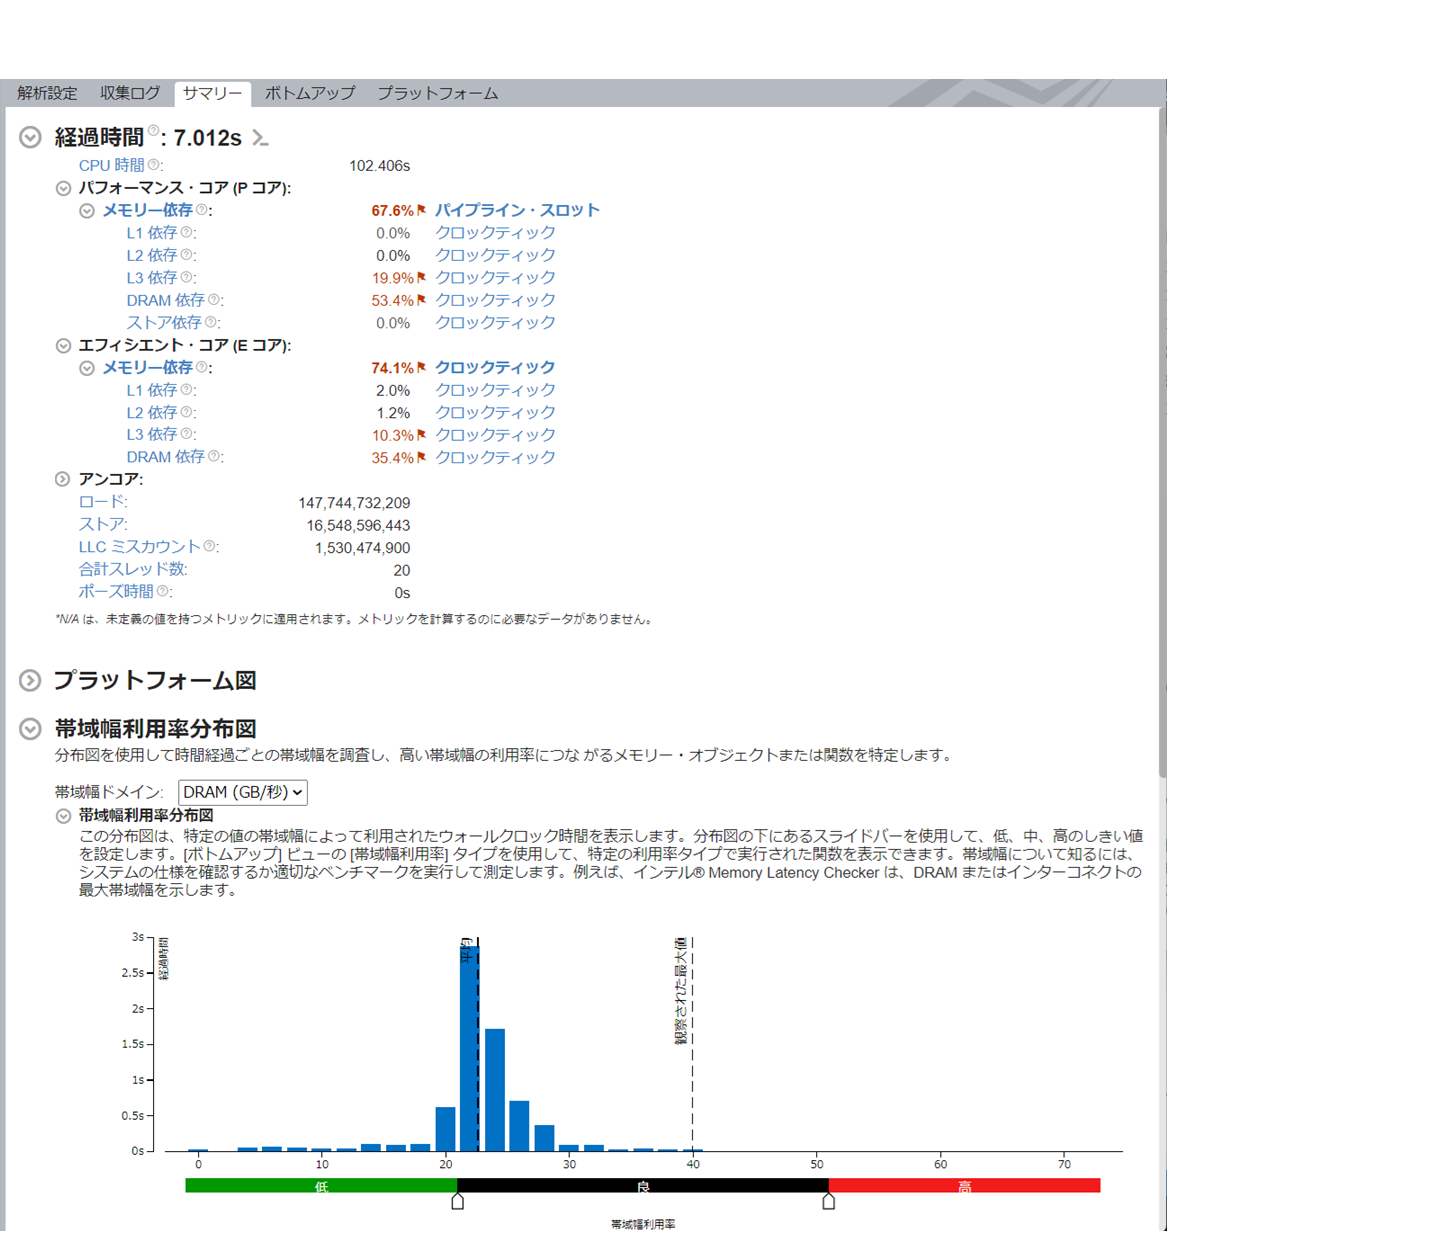Screen dimensions: 1443x1251
Task: Click the low-threshold slider handle under histogram
Action: (x=457, y=1201)
